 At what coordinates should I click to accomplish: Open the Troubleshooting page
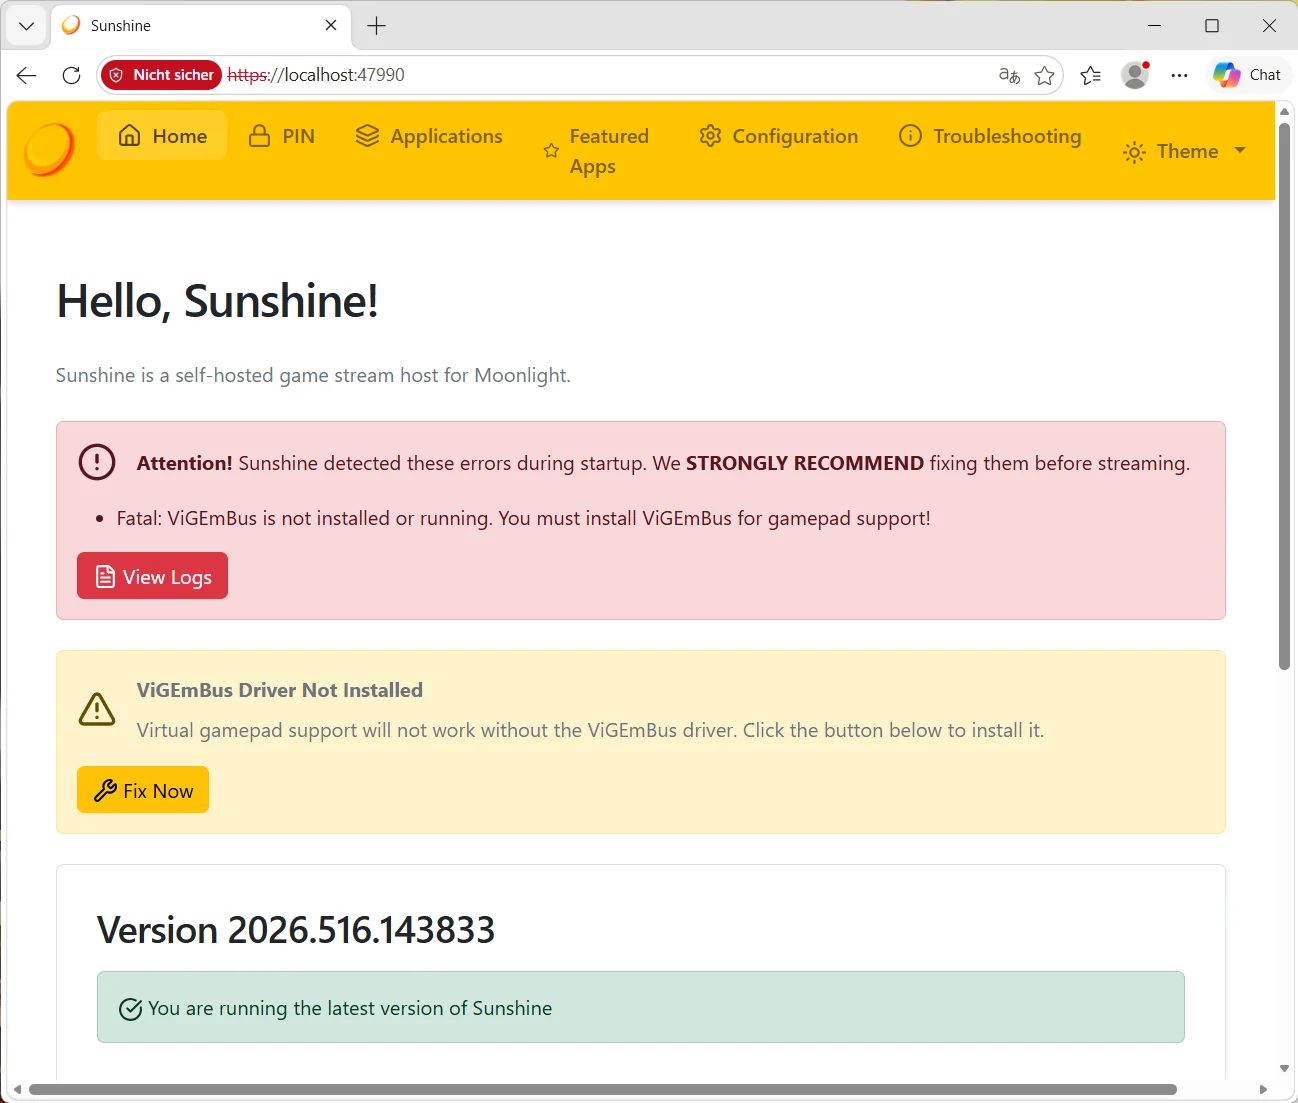990,136
